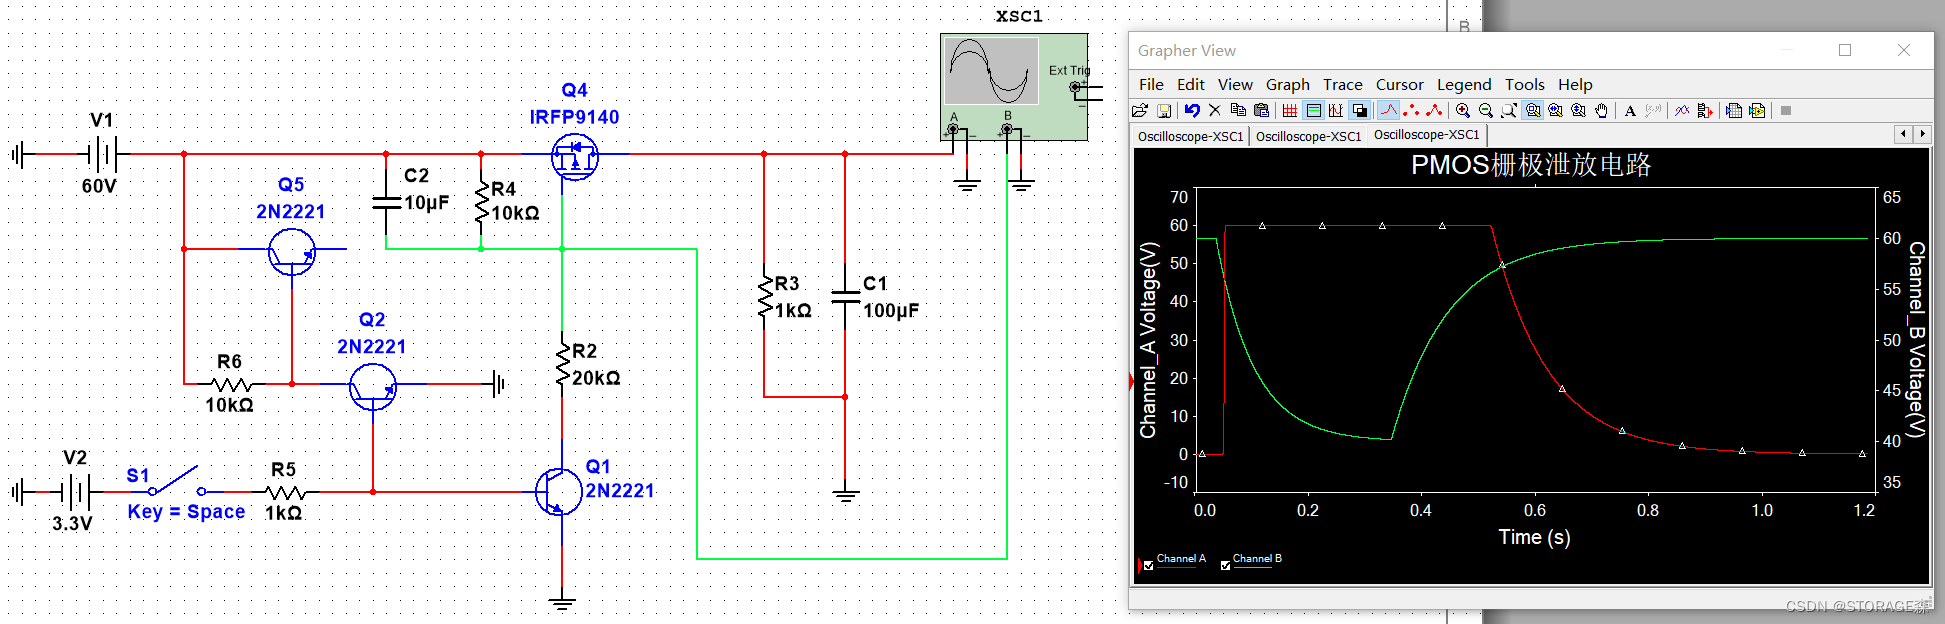Toggle the legend display icon
Viewport: 1945px width, 624px height.
1313,111
